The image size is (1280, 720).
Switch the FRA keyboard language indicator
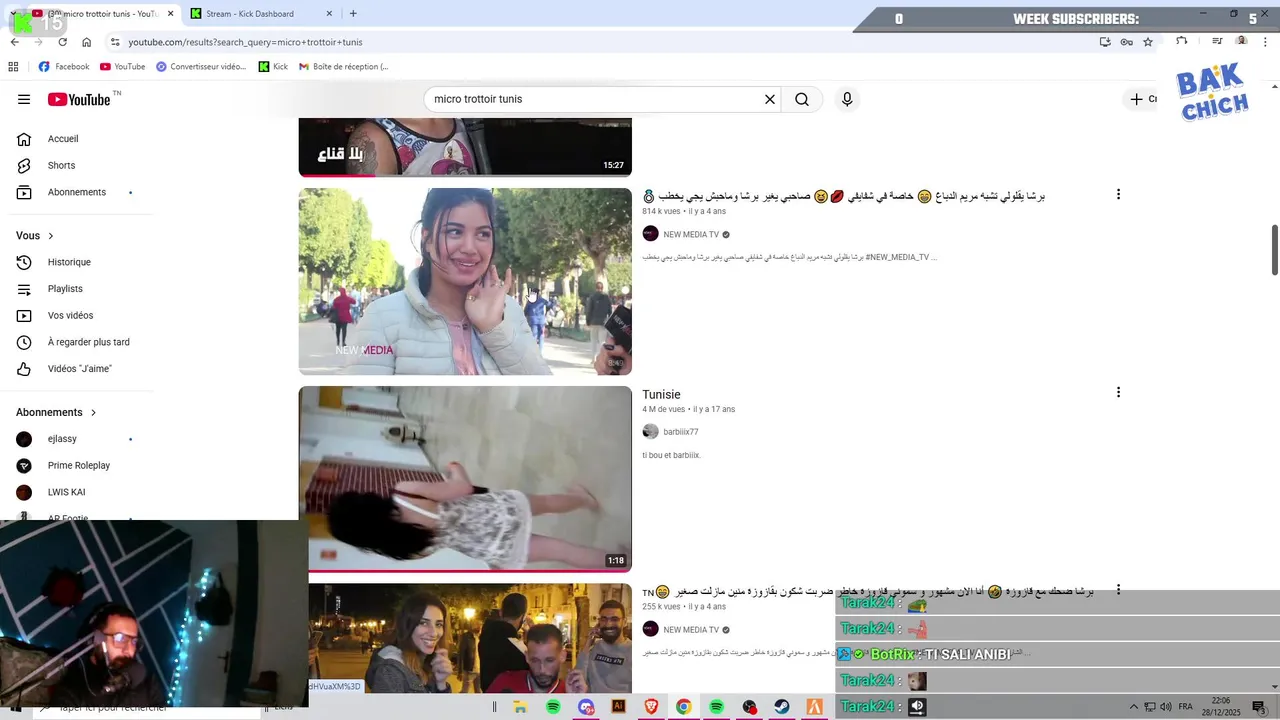[x=1186, y=707]
